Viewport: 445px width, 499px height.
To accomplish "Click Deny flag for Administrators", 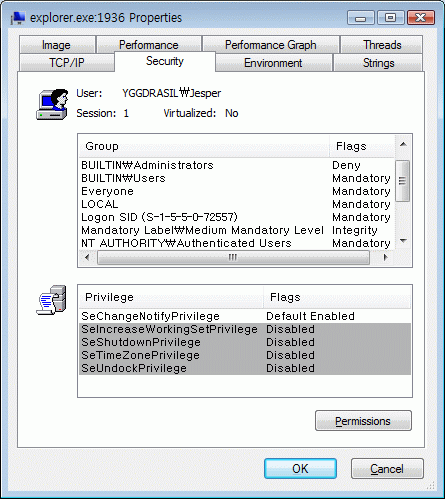I will coord(346,165).
